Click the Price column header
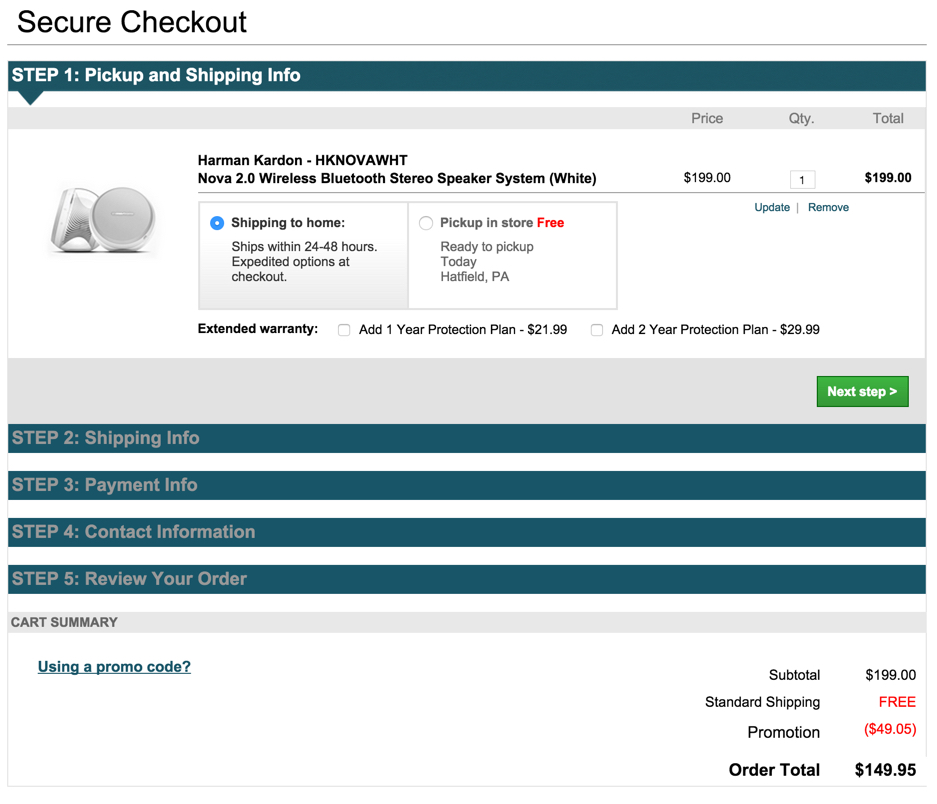The width and height of the screenshot is (937, 804). pyautogui.click(x=707, y=118)
